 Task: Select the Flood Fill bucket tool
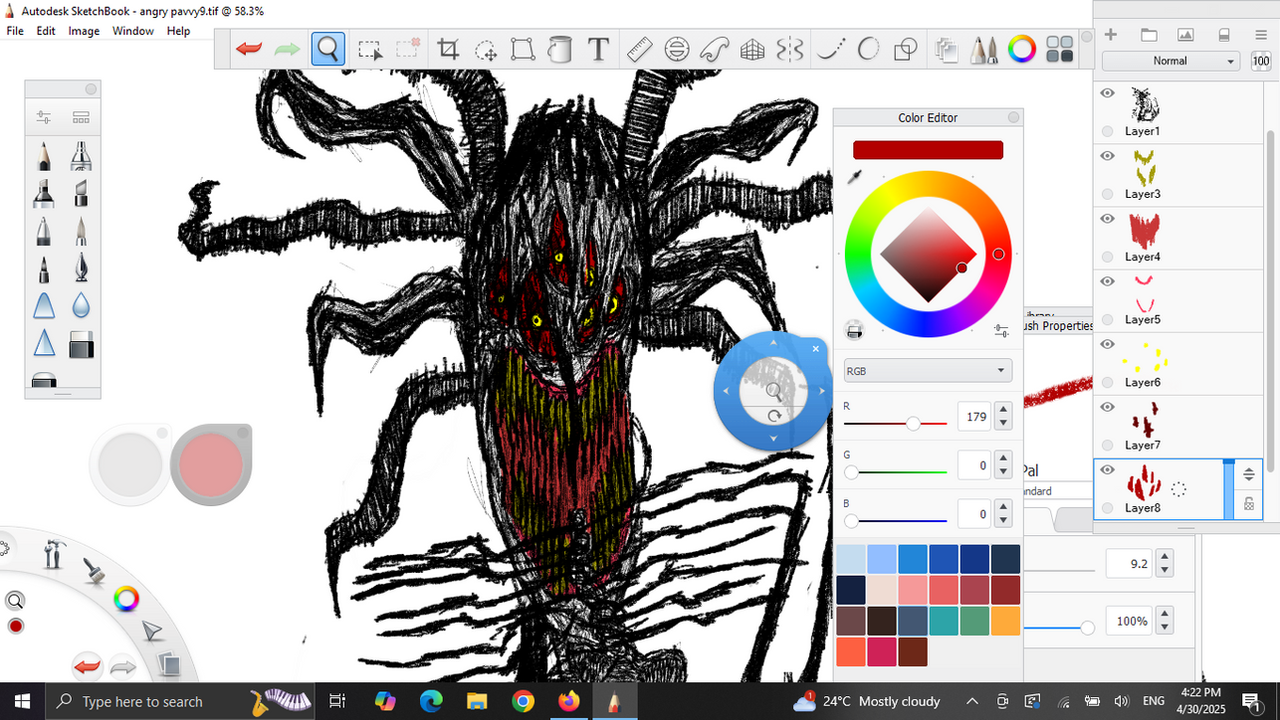coord(560,49)
